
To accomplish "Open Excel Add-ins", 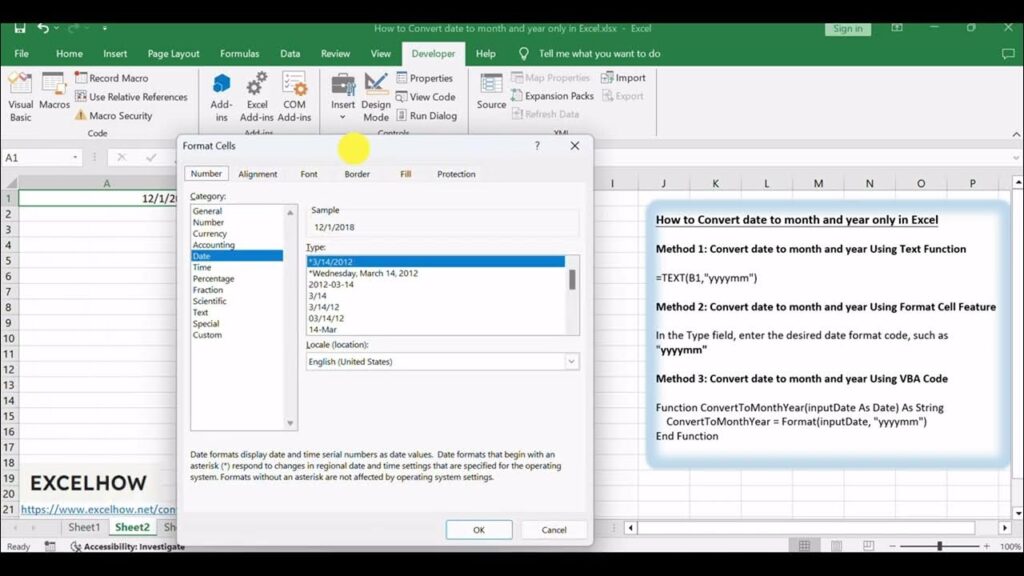I will pos(257,97).
